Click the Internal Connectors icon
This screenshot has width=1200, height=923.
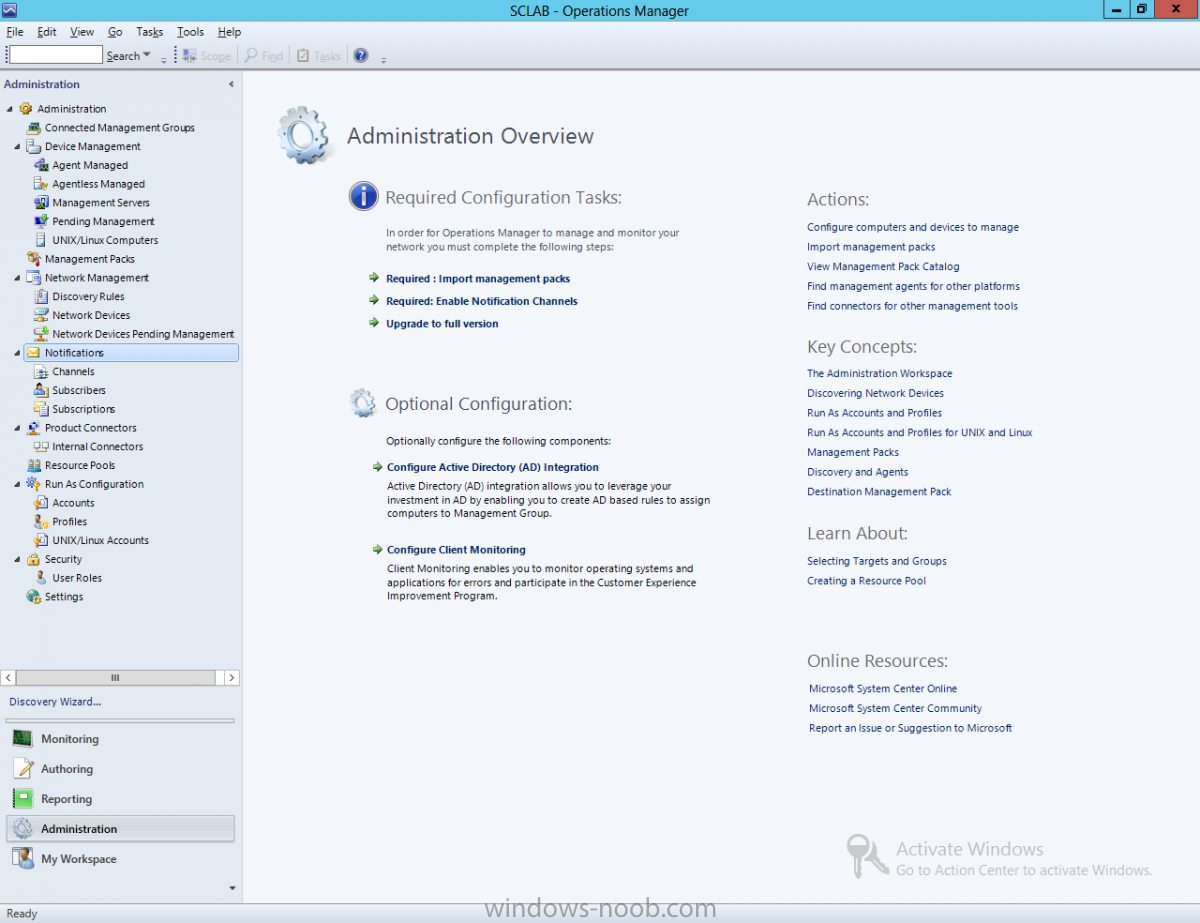41,447
